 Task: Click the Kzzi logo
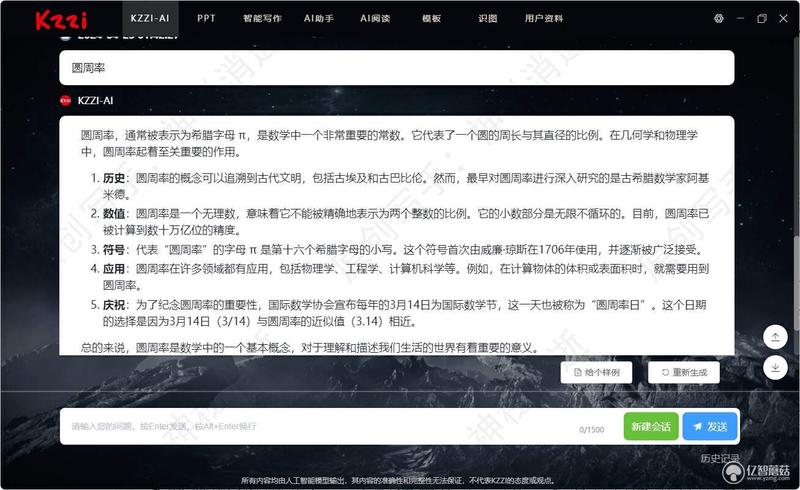[61, 19]
